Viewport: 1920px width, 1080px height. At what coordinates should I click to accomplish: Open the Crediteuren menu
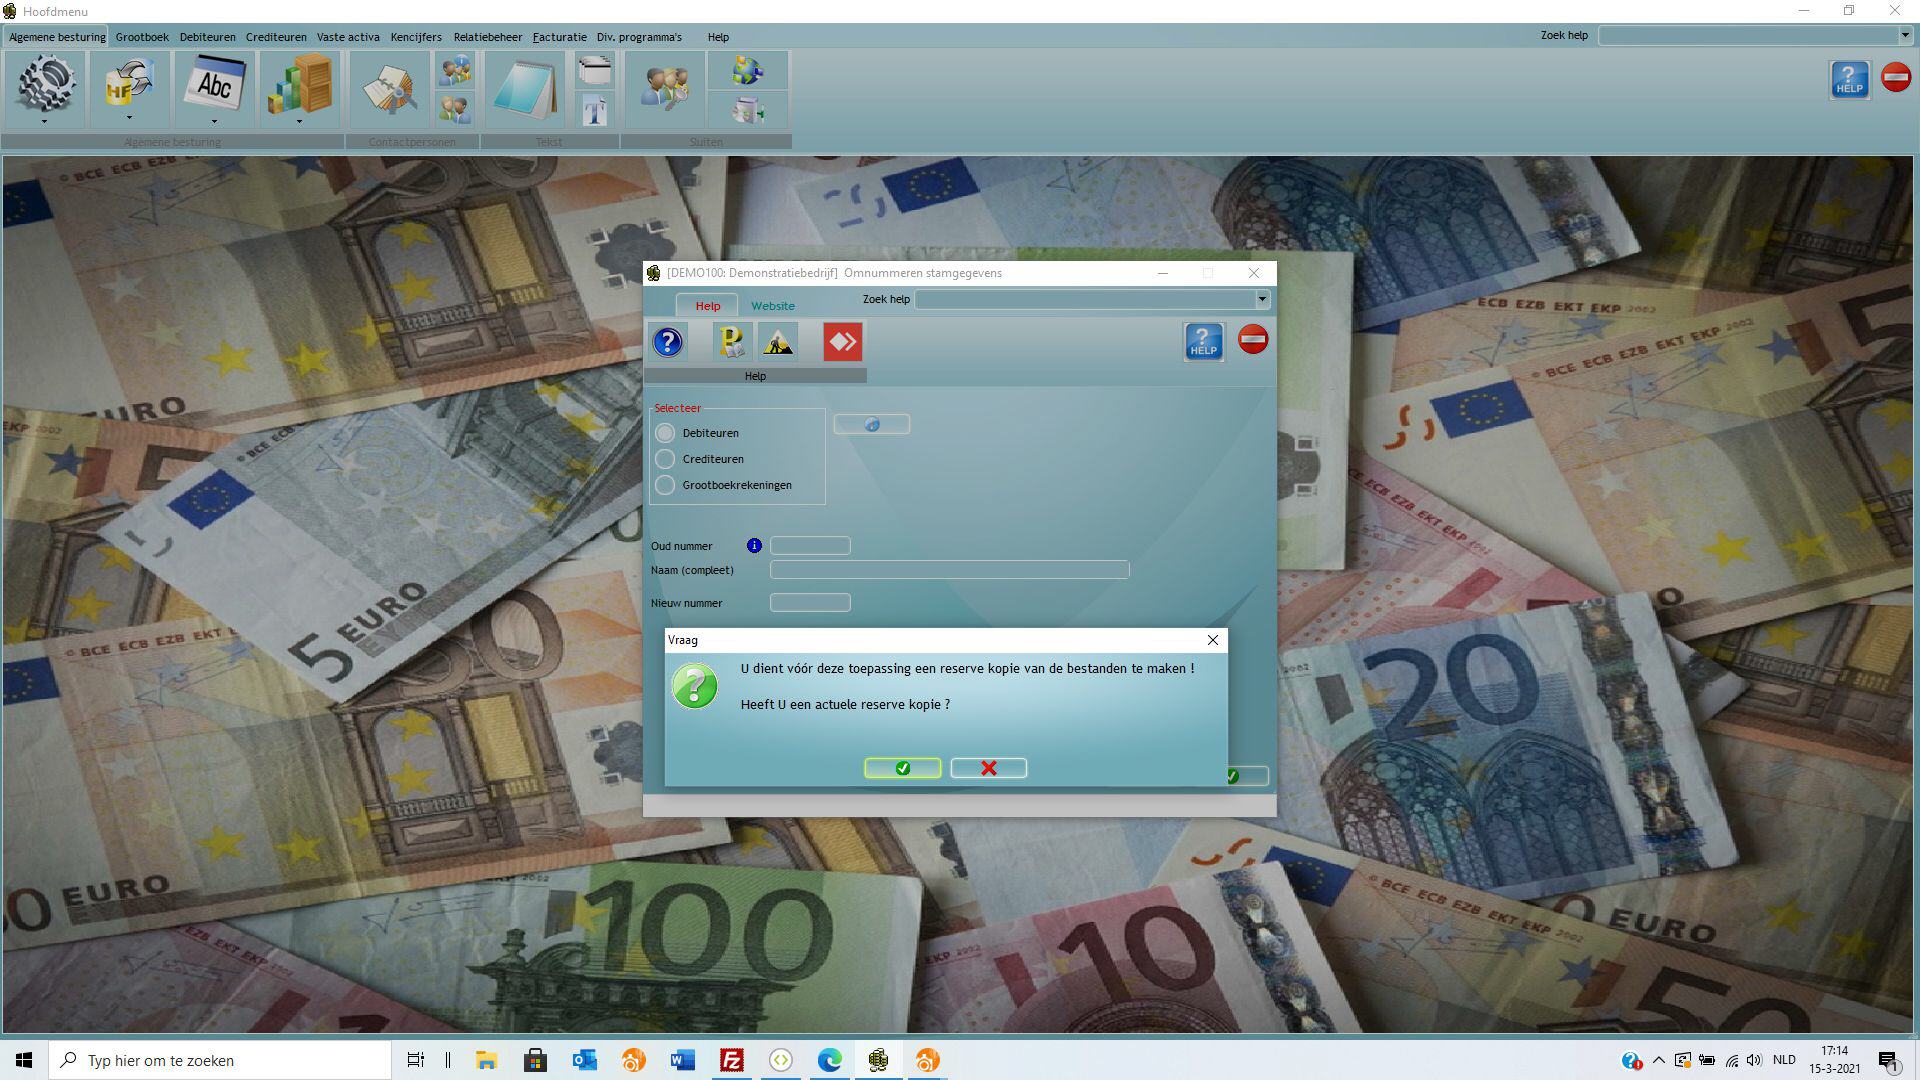pyautogui.click(x=276, y=37)
